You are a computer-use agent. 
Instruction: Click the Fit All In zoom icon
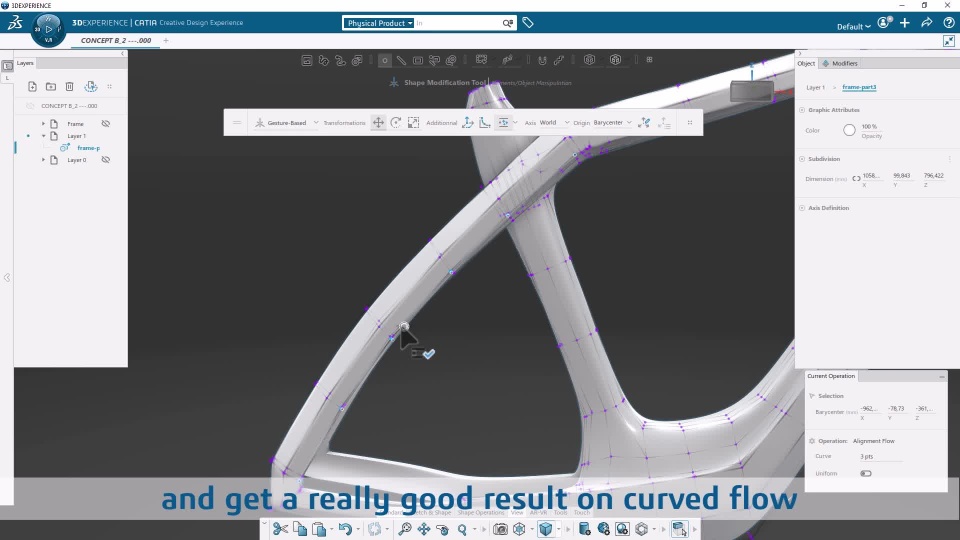tap(405, 529)
